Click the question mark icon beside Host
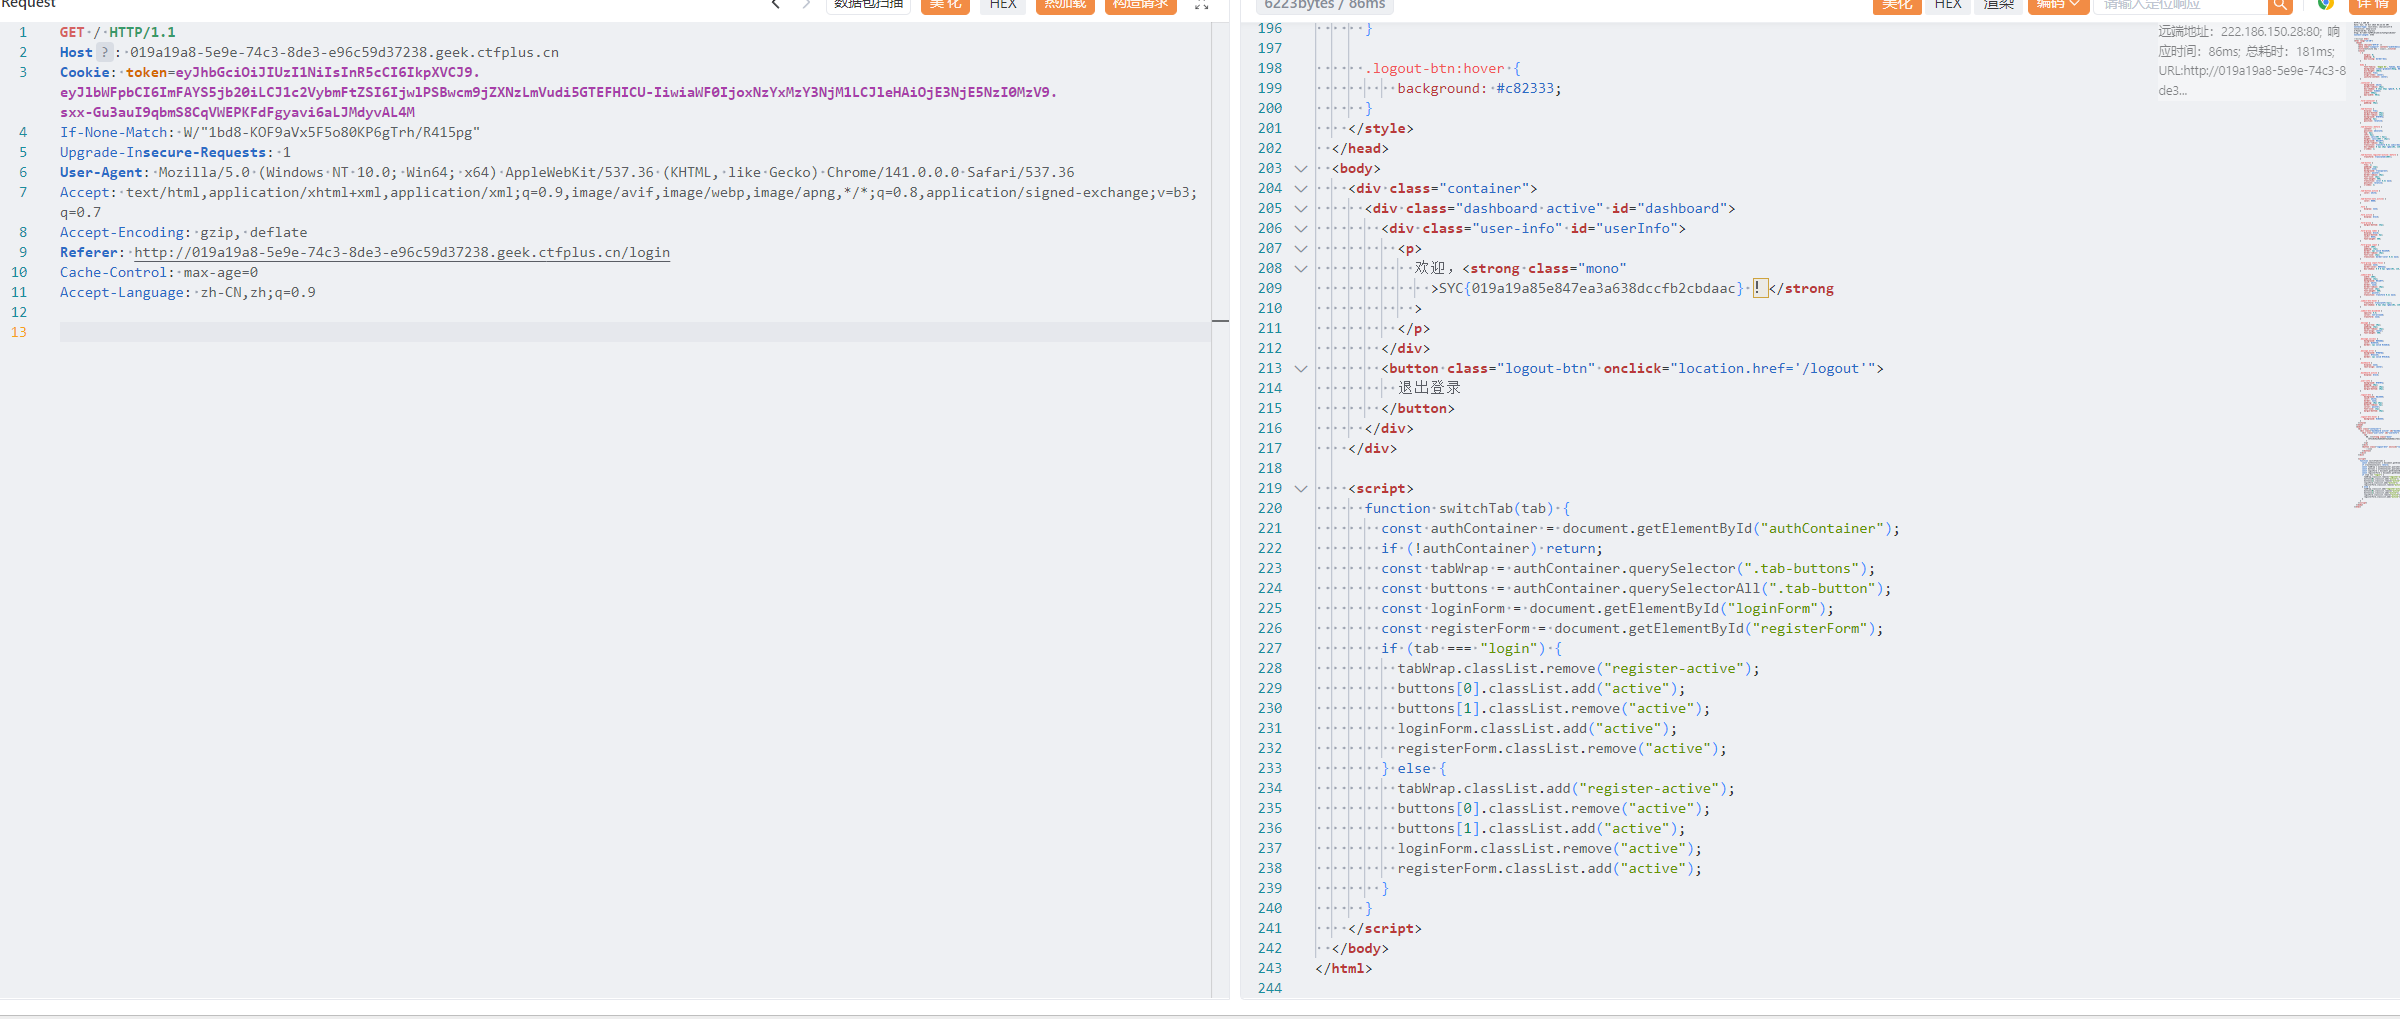Viewport: 2400px width, 1019px height. (x=104, y=52)
